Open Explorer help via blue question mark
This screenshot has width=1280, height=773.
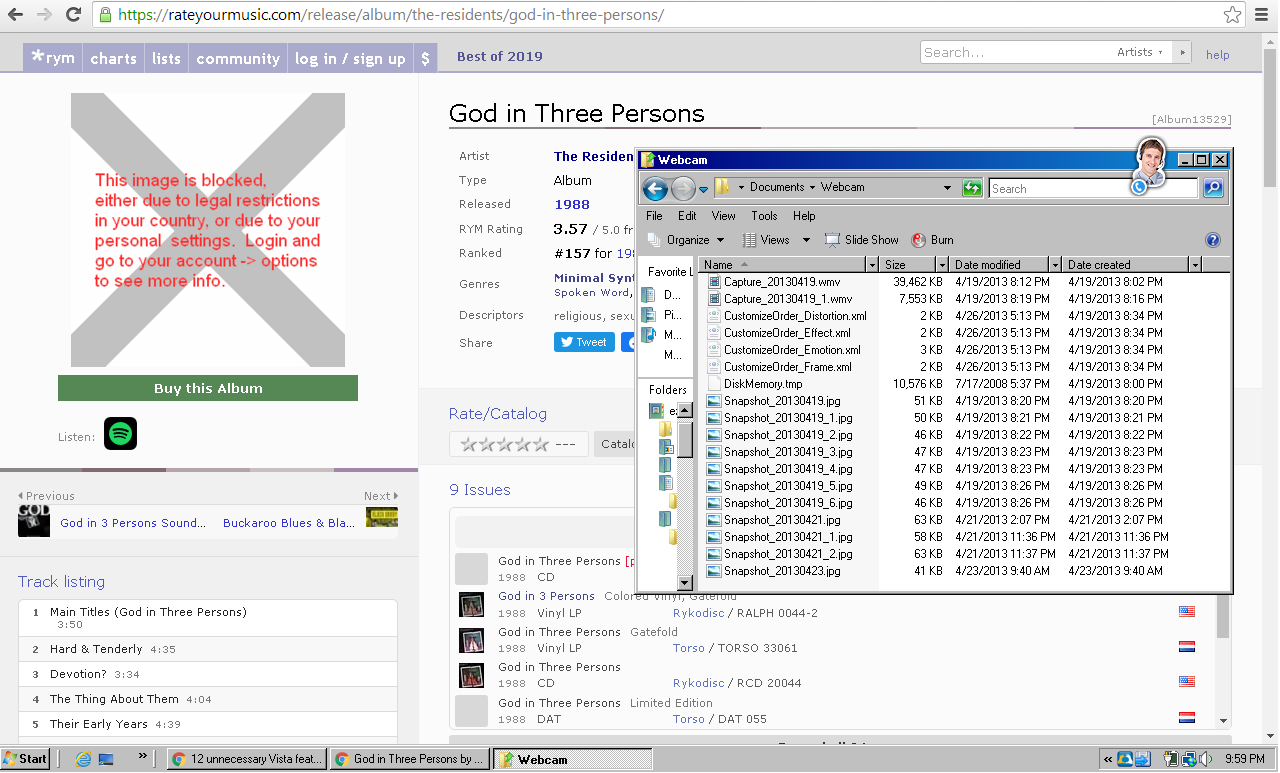(x=1213, y=240)
